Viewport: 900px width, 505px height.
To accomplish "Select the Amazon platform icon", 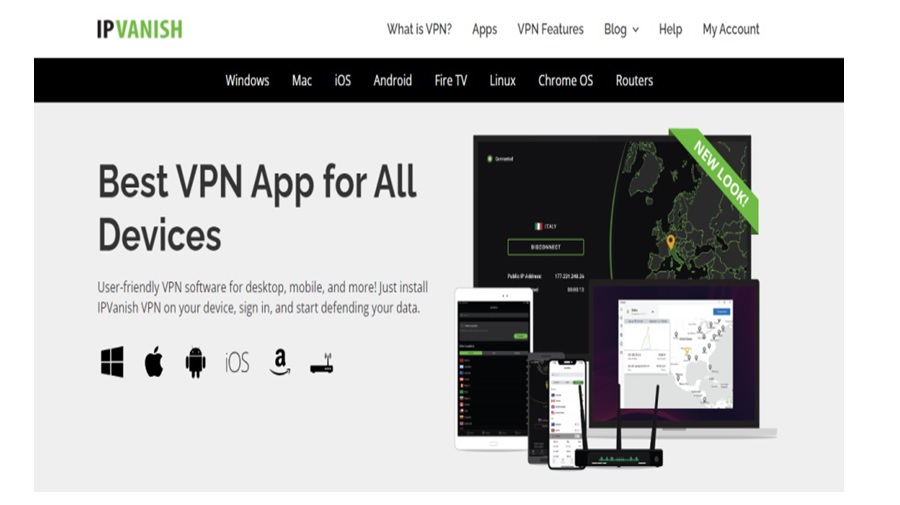I will click(x=280, y=362).
